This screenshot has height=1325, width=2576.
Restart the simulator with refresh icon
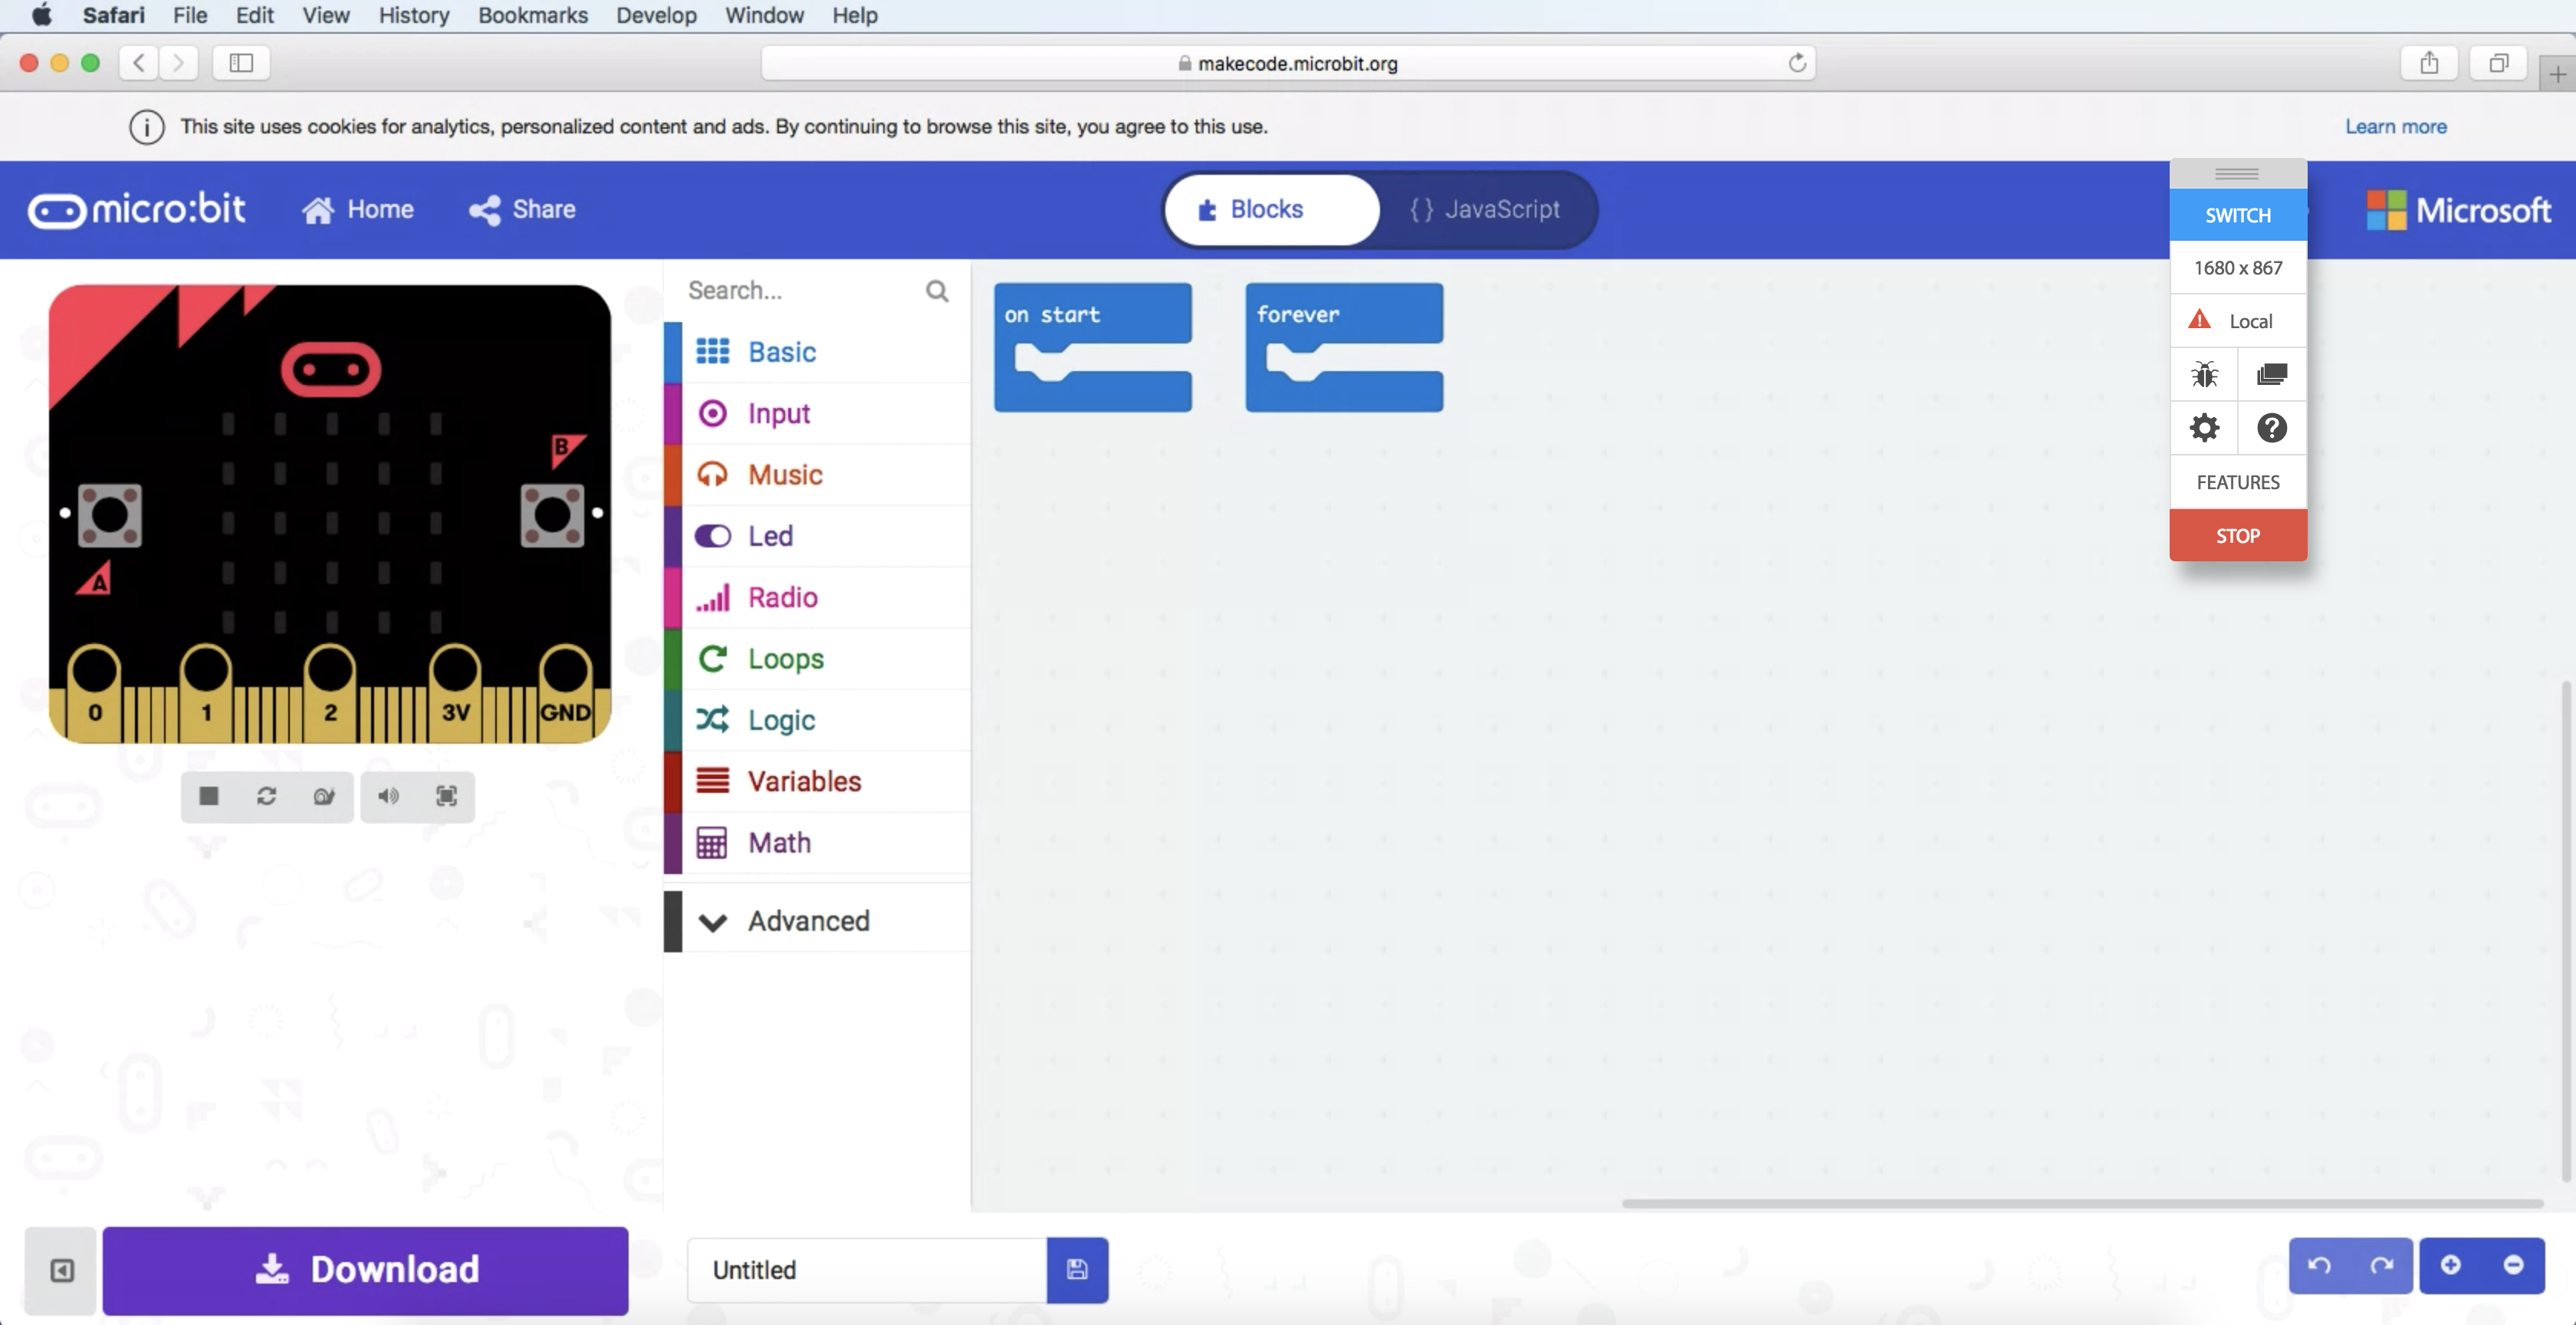266,796
